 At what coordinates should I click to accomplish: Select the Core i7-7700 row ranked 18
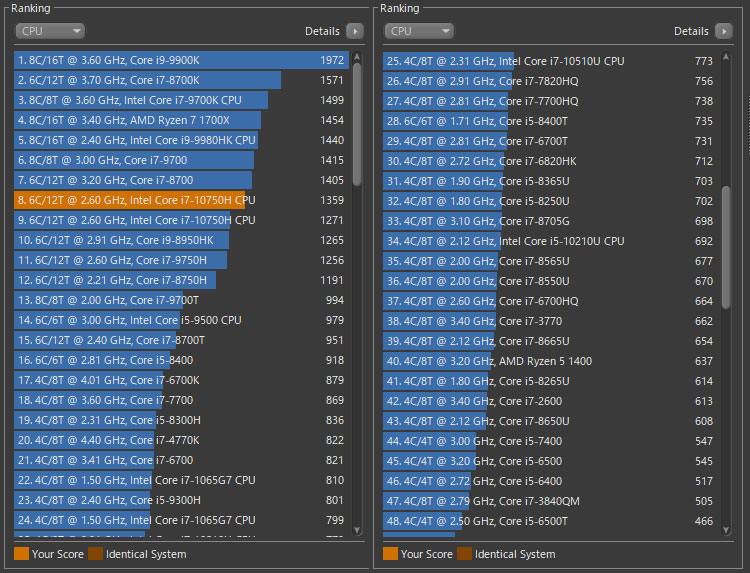pos(182,400)
